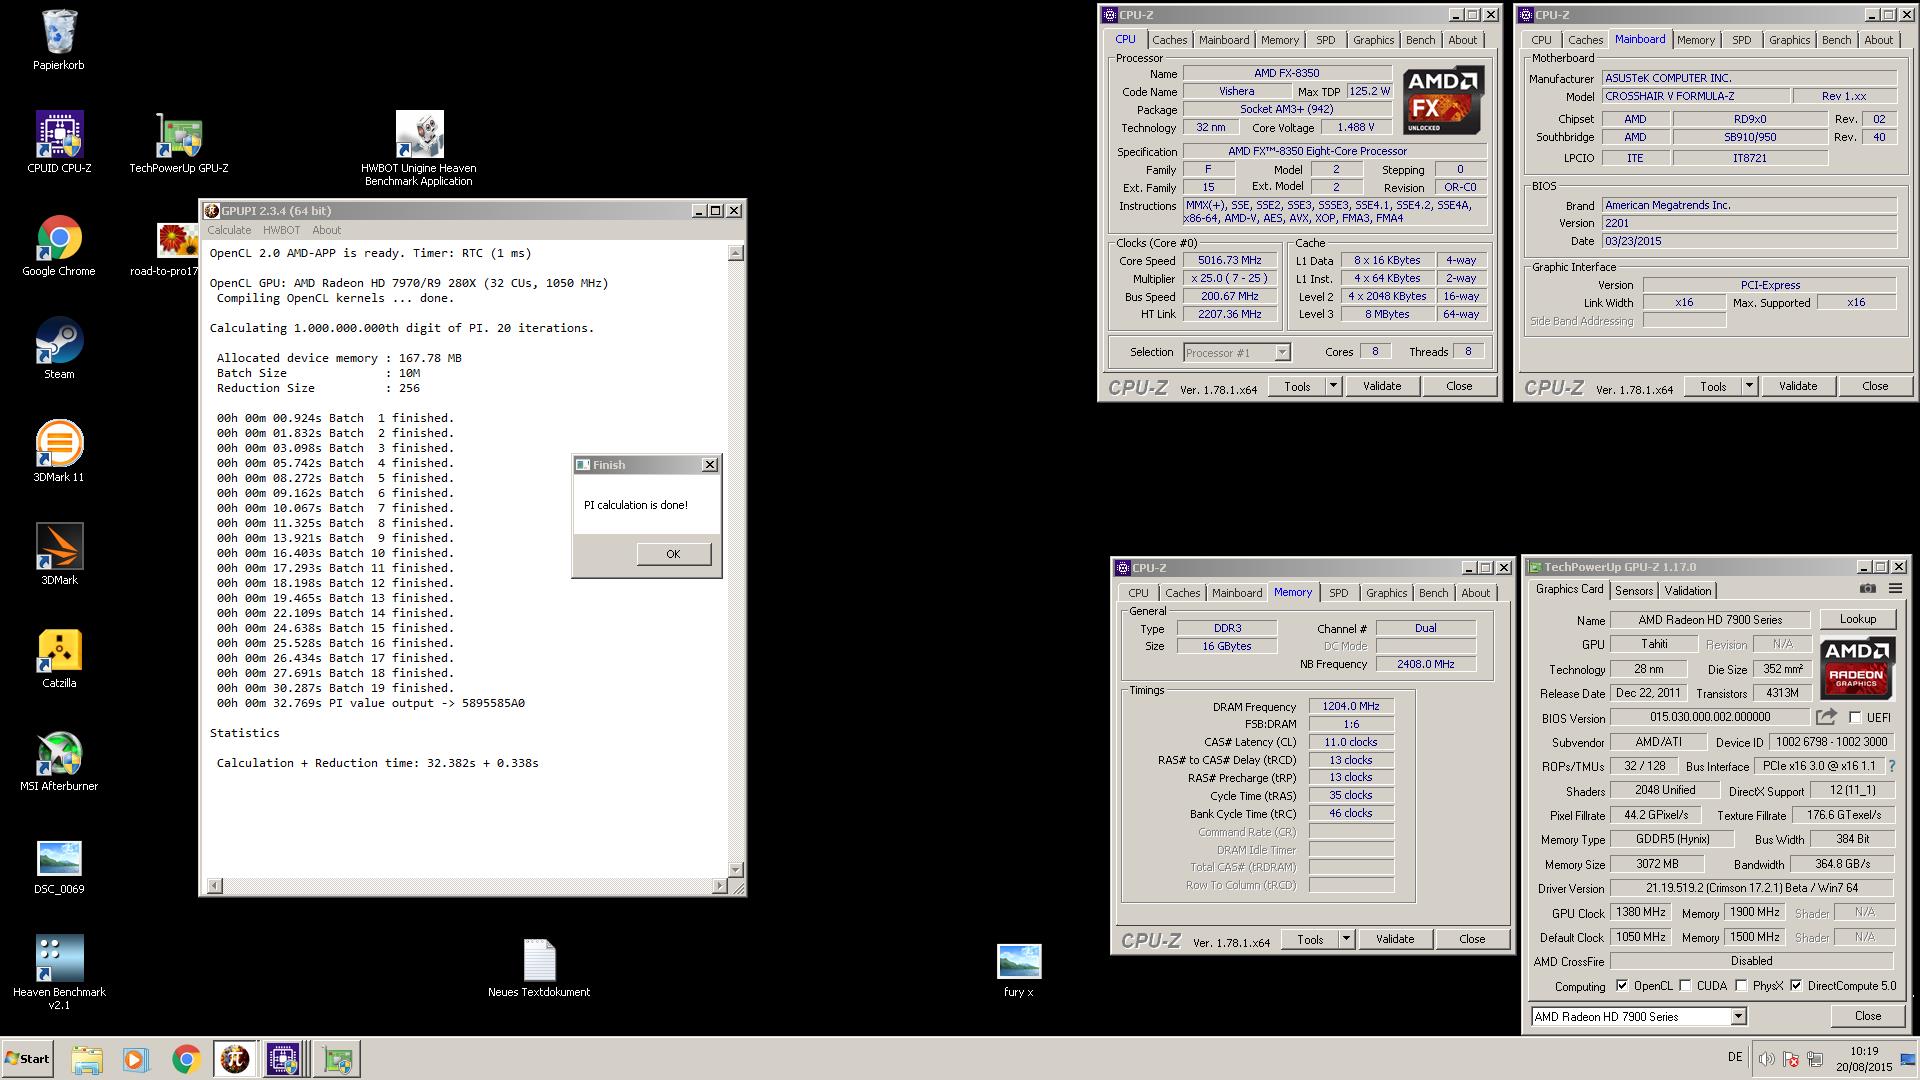The height and width of the screenshot is (1080, 1920).
Task: Open the HWBOT menu in GPUPI
Action: [x=281, y=230]
